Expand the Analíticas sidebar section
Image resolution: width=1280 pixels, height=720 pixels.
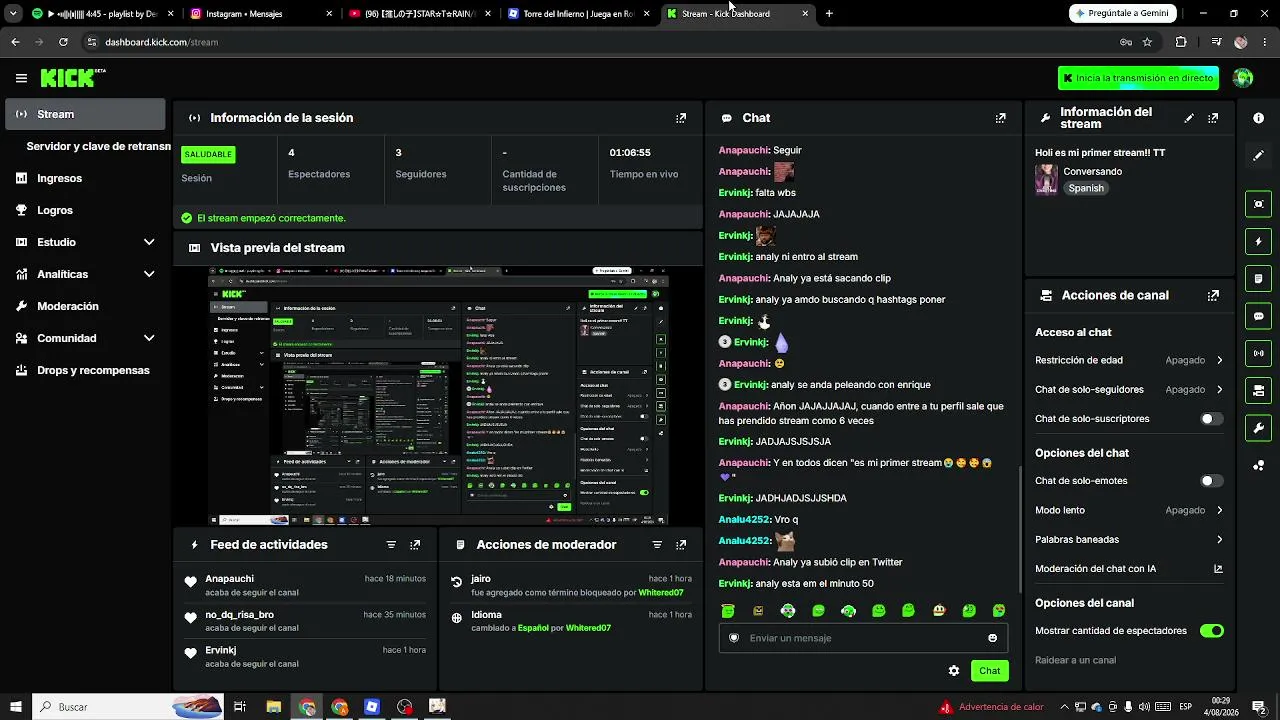click(85, 274)
